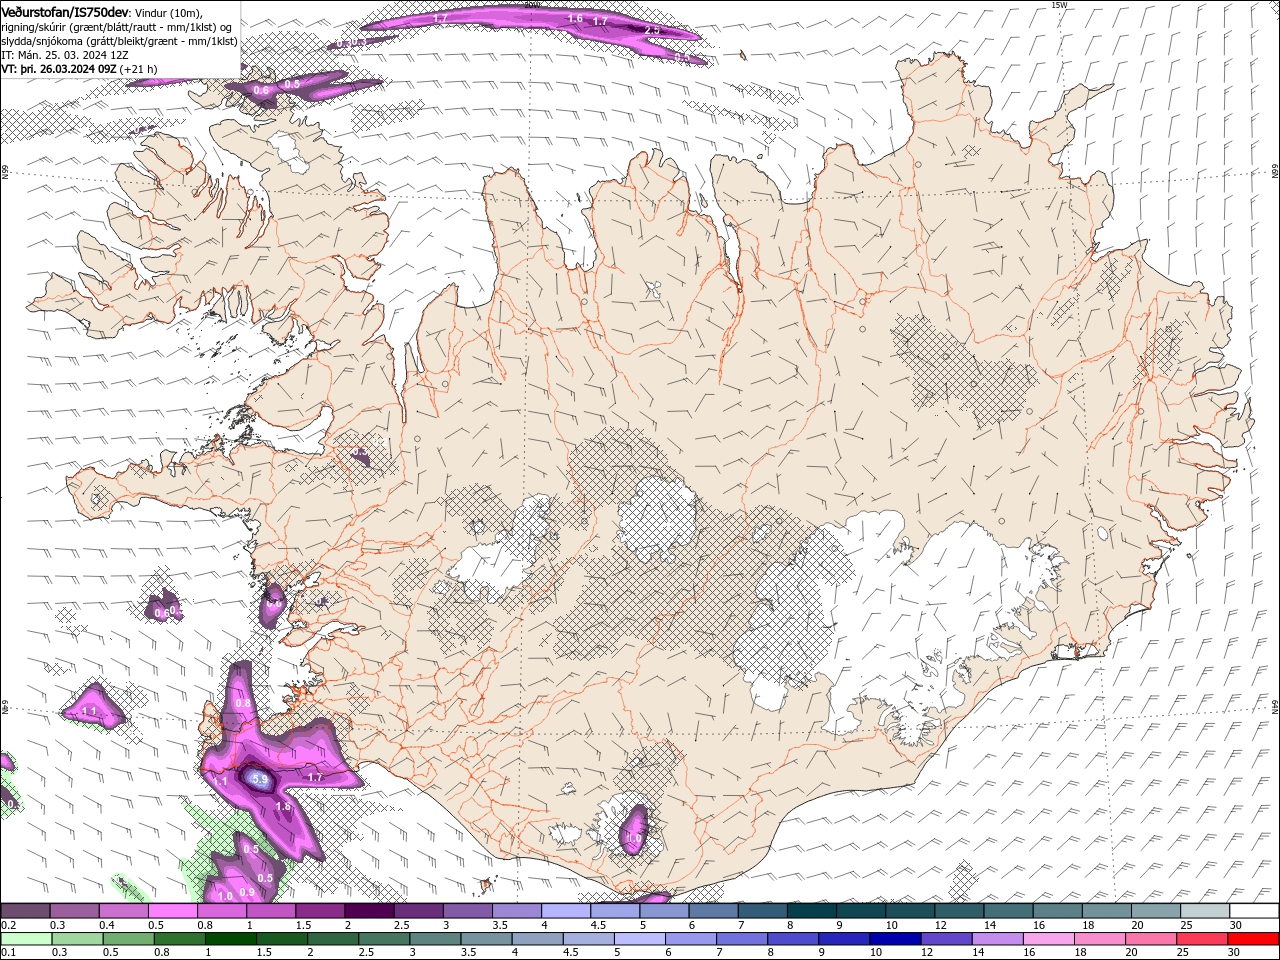Click the pinkish-red 25 swatch in lower legend row
1280x960 pixels.
tap(1203, 939)
